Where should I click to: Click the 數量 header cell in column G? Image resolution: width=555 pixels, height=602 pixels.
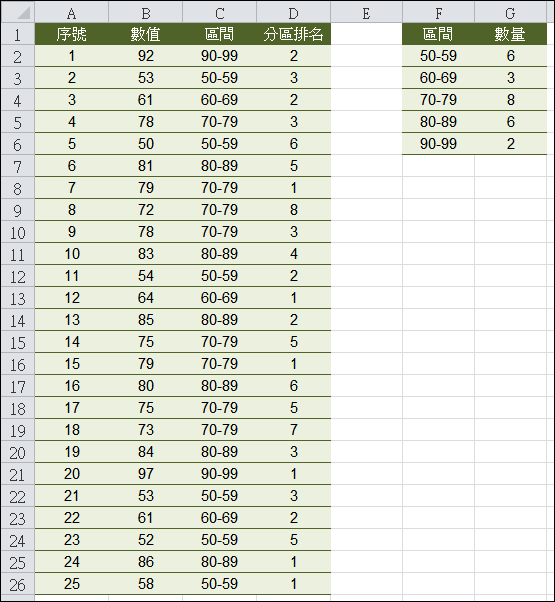(510, 35)
